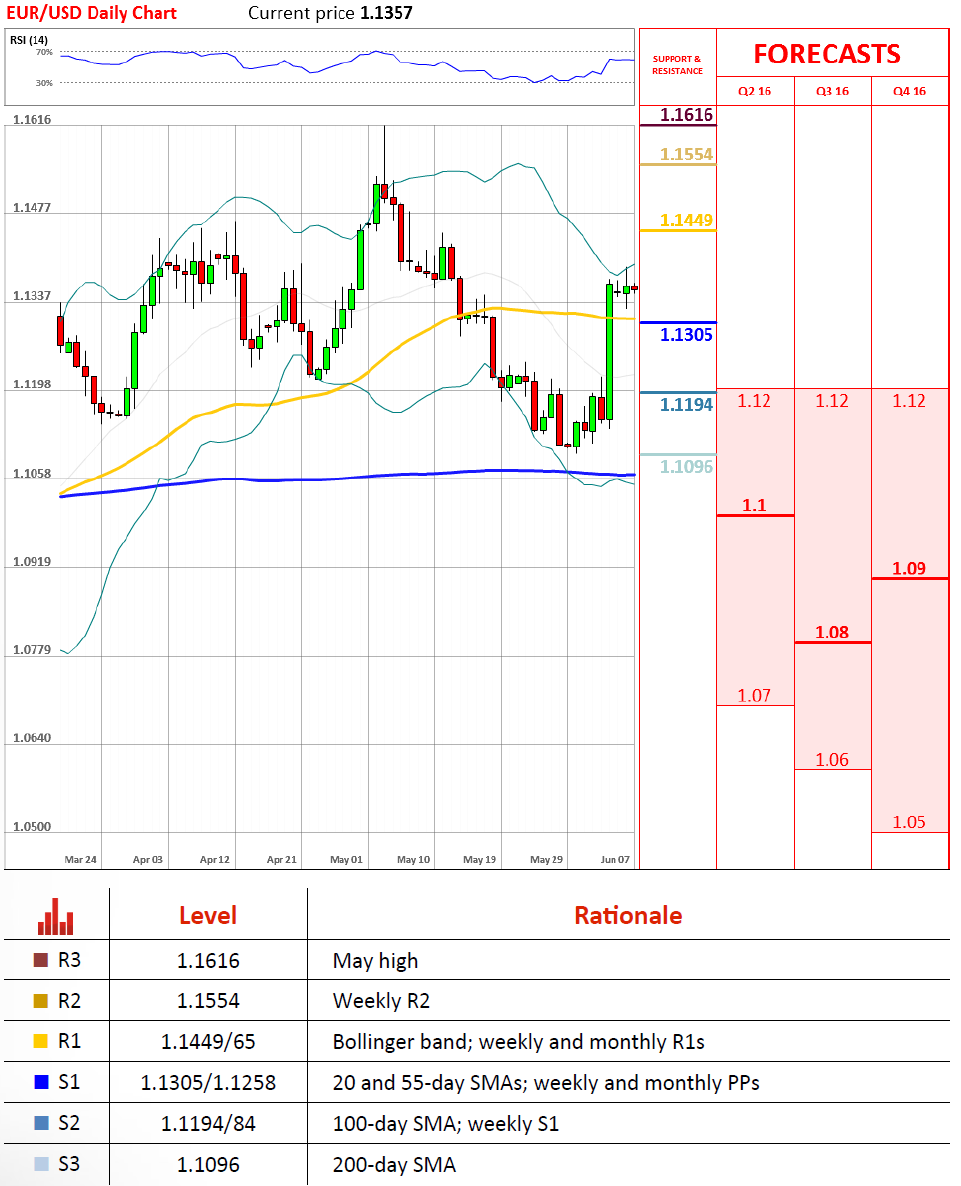Click the 200-day SMA rationale
This screenshot has height=1186, width=961.
pos(394,1165)
